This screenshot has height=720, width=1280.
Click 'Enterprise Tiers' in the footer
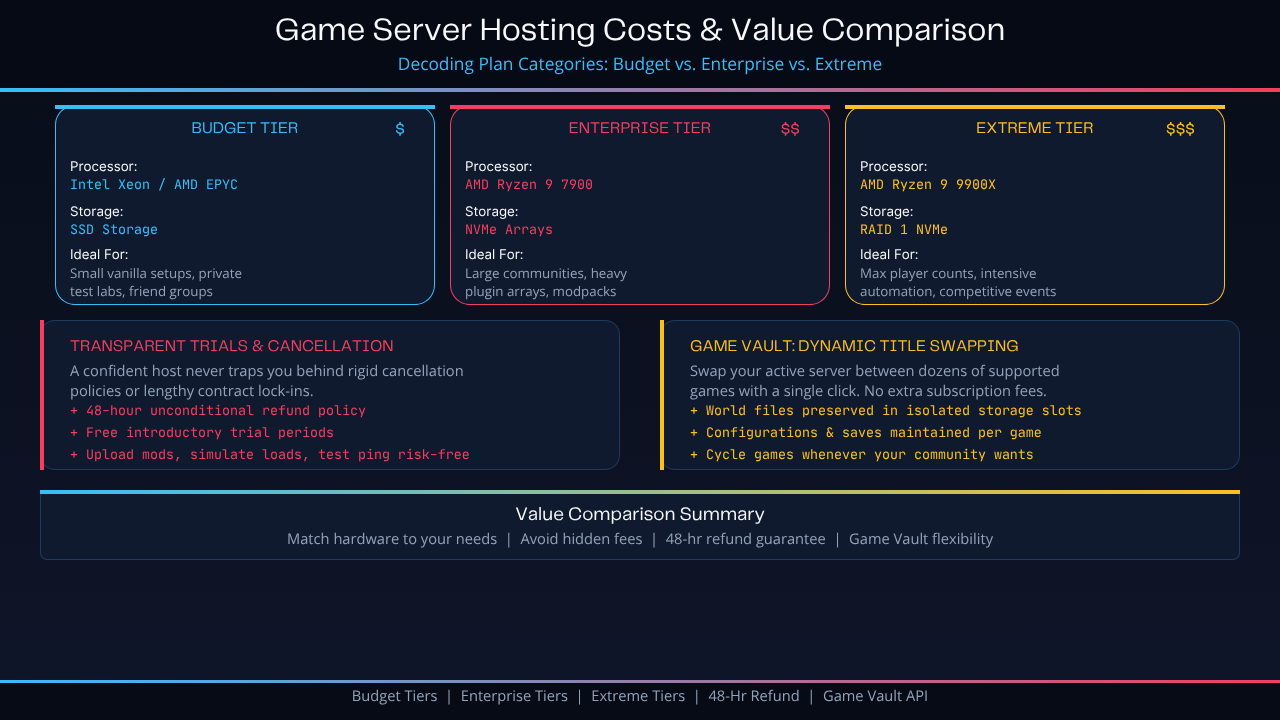click(514, 696)
